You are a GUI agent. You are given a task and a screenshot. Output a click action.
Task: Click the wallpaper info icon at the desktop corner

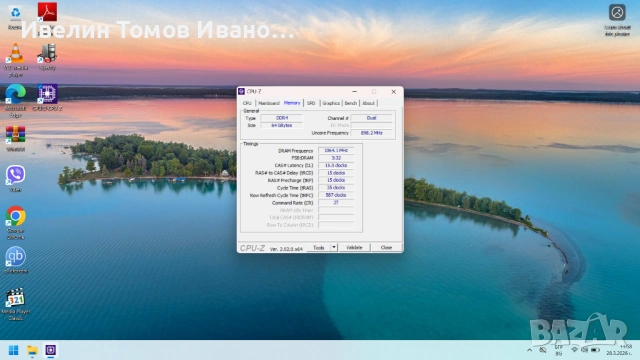tap(617, 12)
